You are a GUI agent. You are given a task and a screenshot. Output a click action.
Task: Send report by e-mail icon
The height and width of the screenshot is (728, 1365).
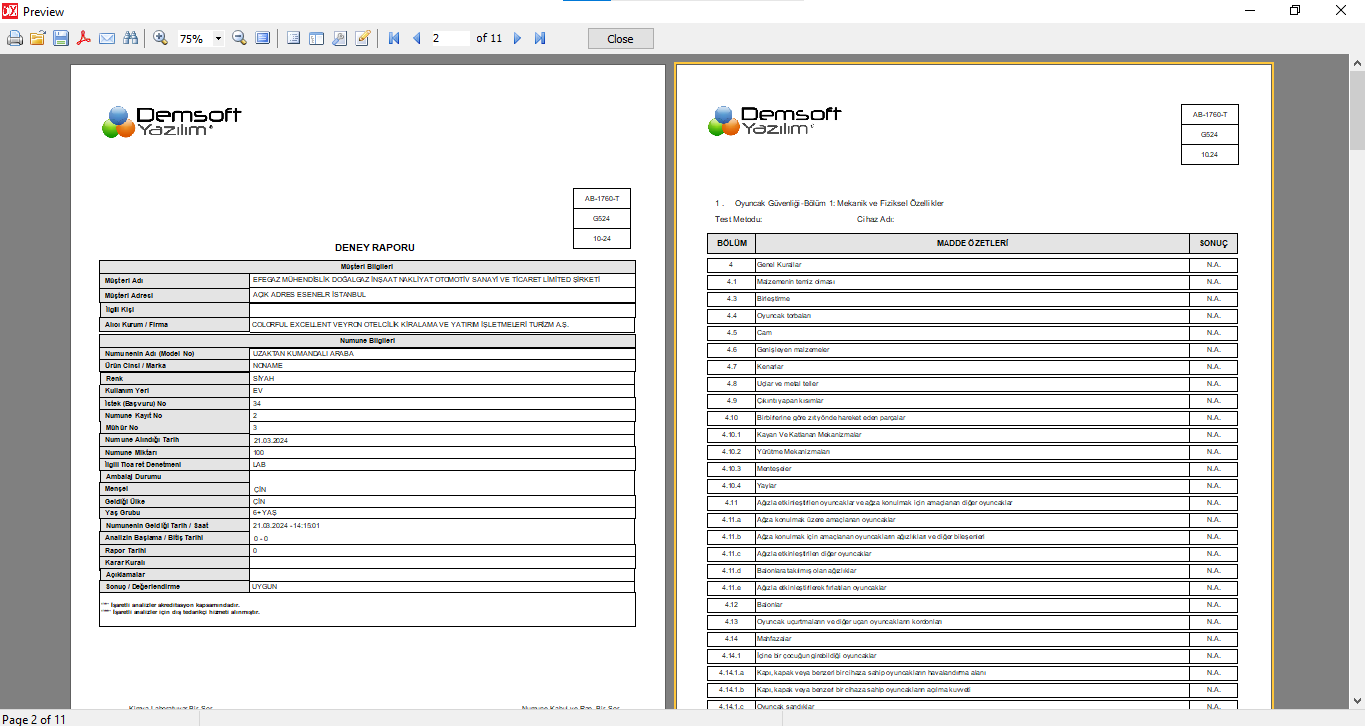pyautogui.click(x=107, y=38)
